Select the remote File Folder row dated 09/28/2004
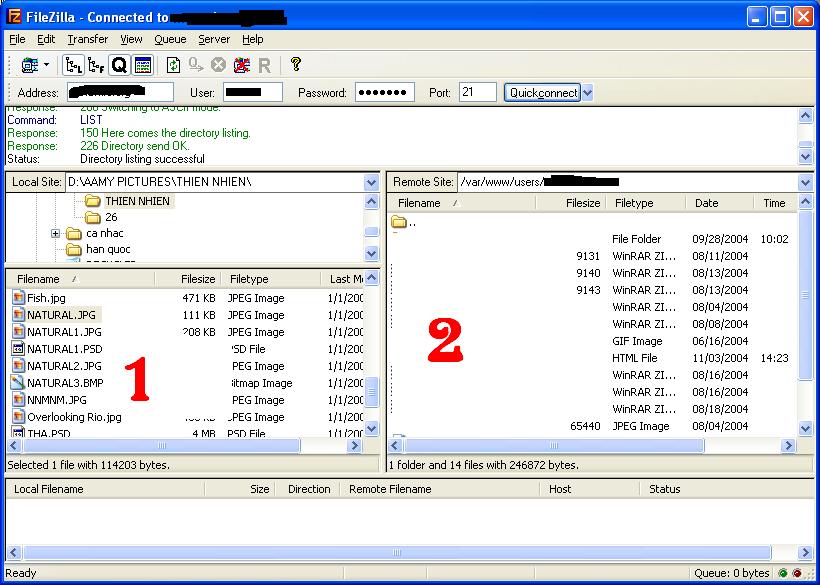This screenshot has height=585, width=820. 594,239
